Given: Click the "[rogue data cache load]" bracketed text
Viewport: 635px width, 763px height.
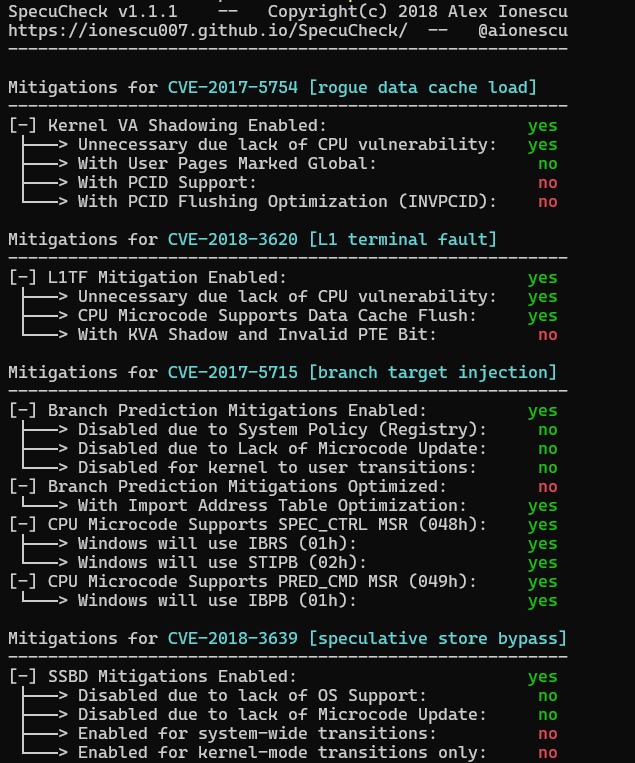Looking at the screenshot, I should pos(422,88).
